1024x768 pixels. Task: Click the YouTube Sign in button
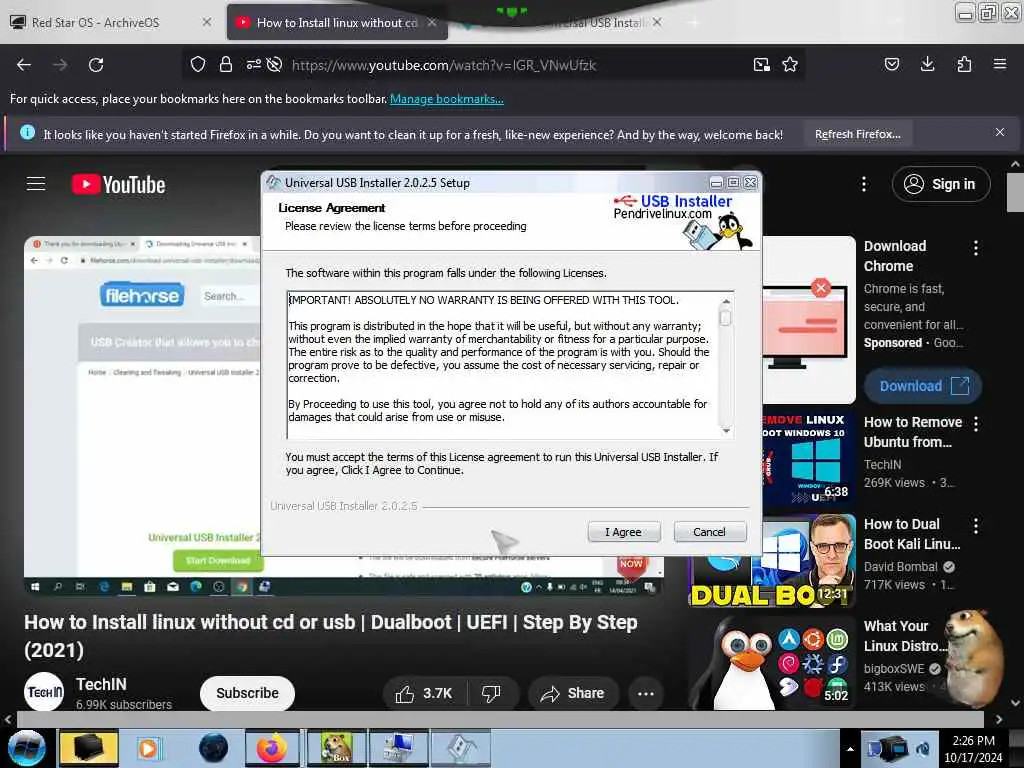pyautogui.click(x=940, y=184)
